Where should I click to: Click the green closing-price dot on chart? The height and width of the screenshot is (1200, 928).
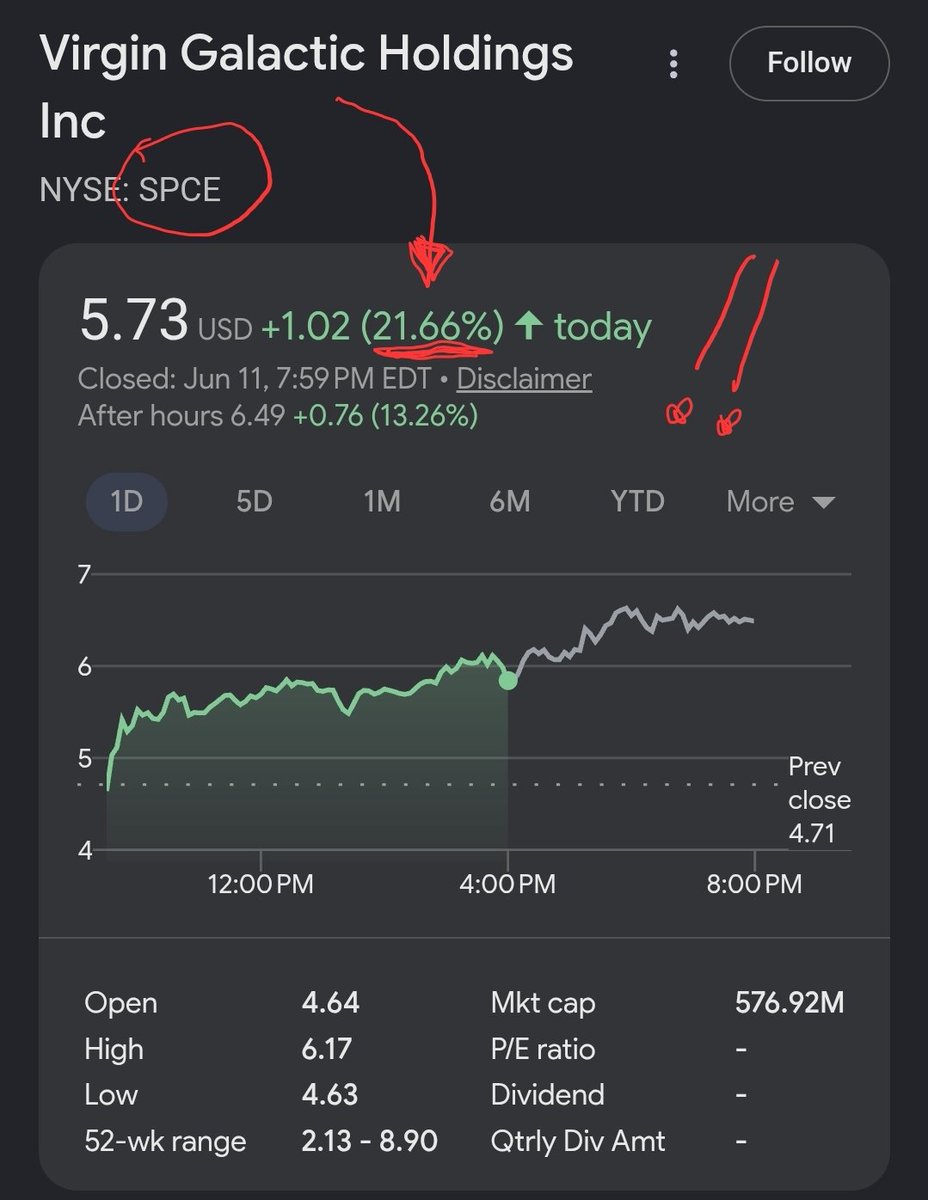click(508, 680)
